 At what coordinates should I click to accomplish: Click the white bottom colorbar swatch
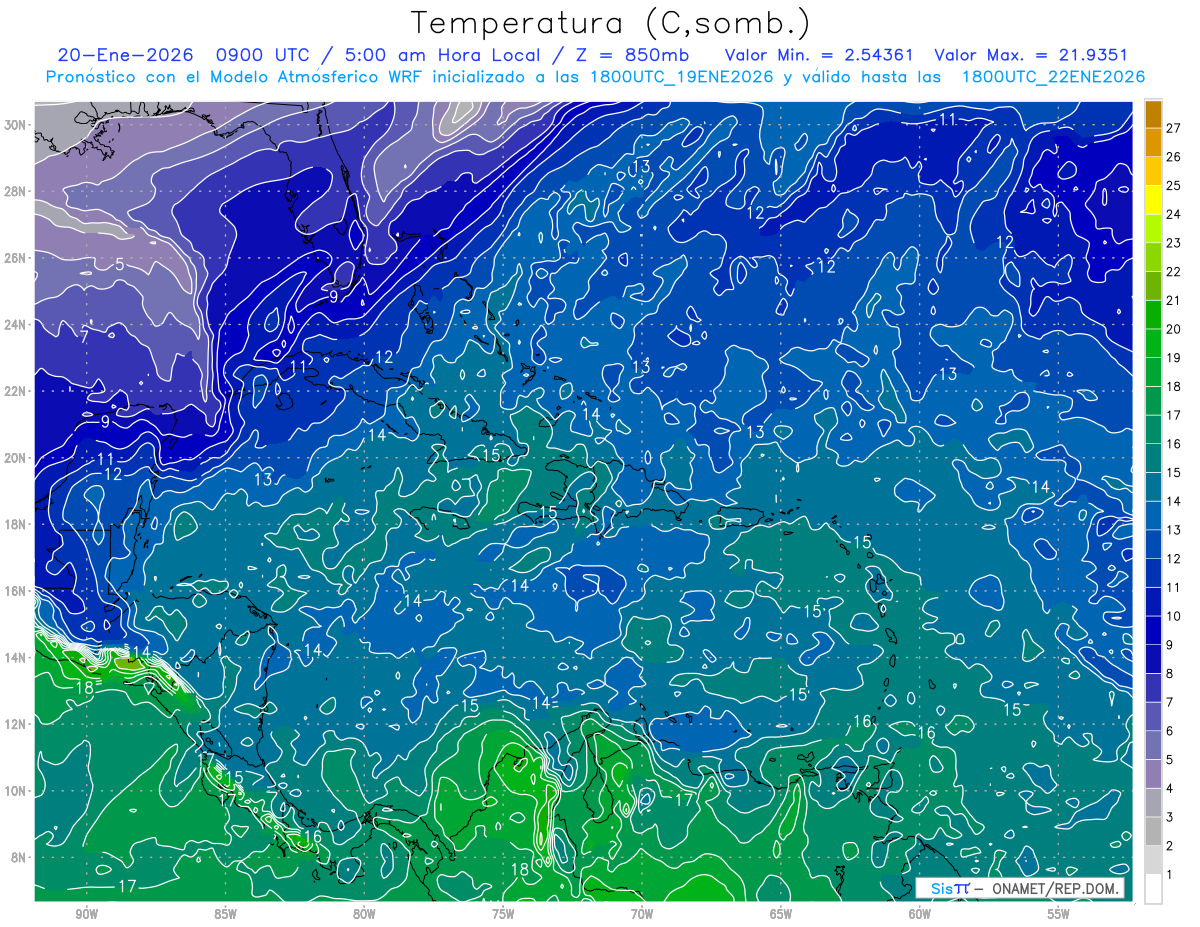(1153, 889)
